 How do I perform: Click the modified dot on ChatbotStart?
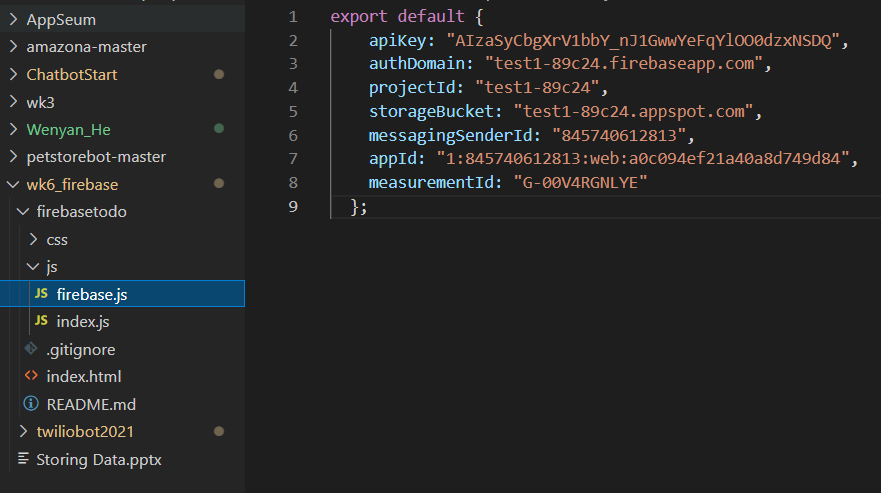(x=219, y=75)
